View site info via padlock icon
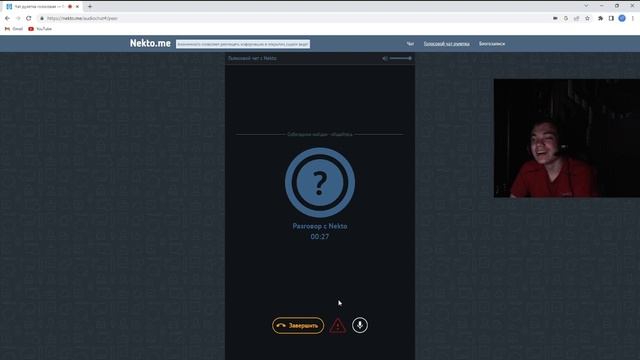Screen dimensions: 640x360 (x=42, y=18)
